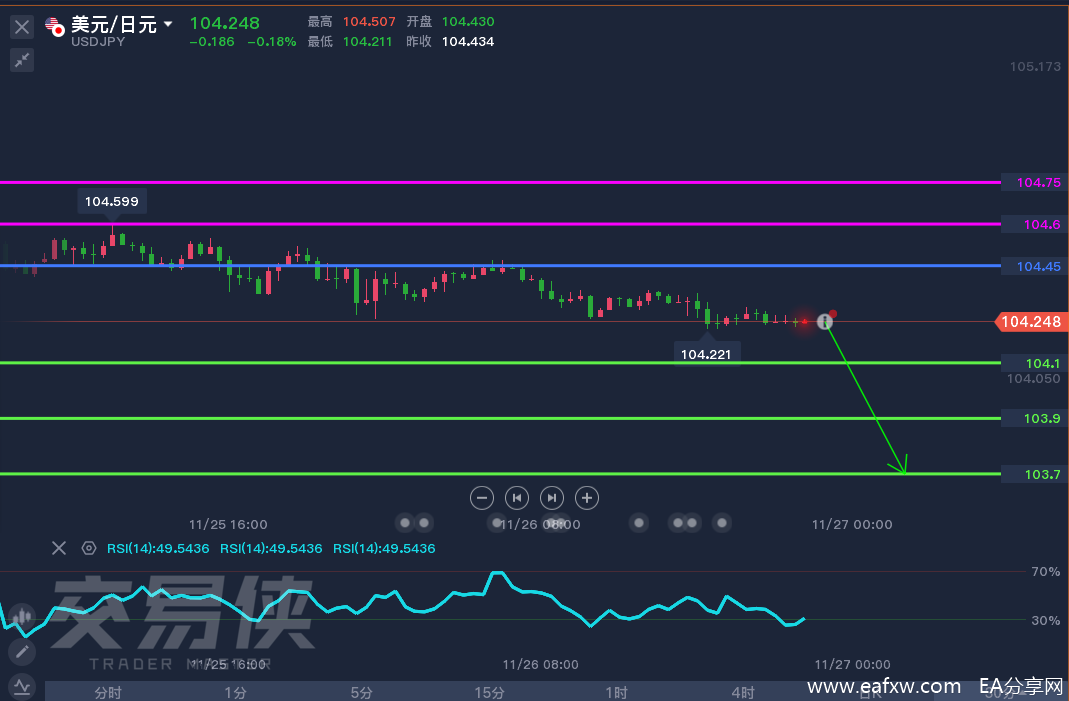1069x701 pixels.
Task: Select the drawing pencil tool
Action: pyautogui.click(x=21, y=652)
